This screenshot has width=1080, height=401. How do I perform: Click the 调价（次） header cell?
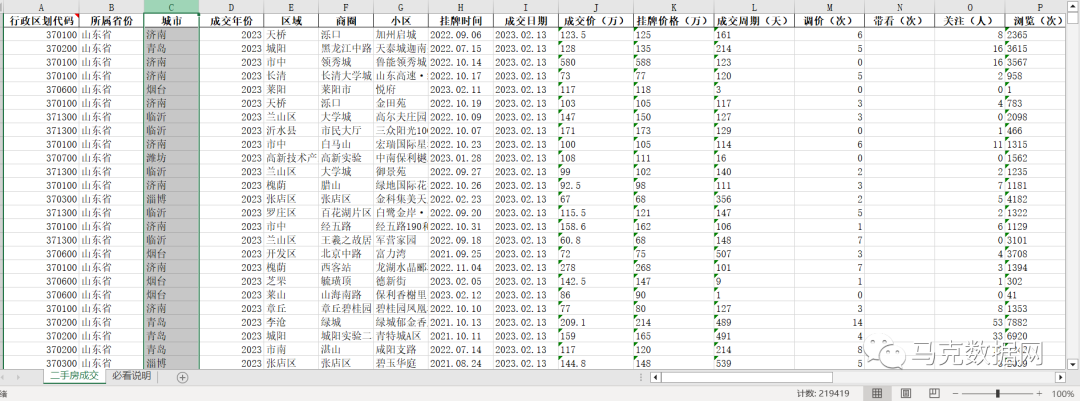point(829,21)
